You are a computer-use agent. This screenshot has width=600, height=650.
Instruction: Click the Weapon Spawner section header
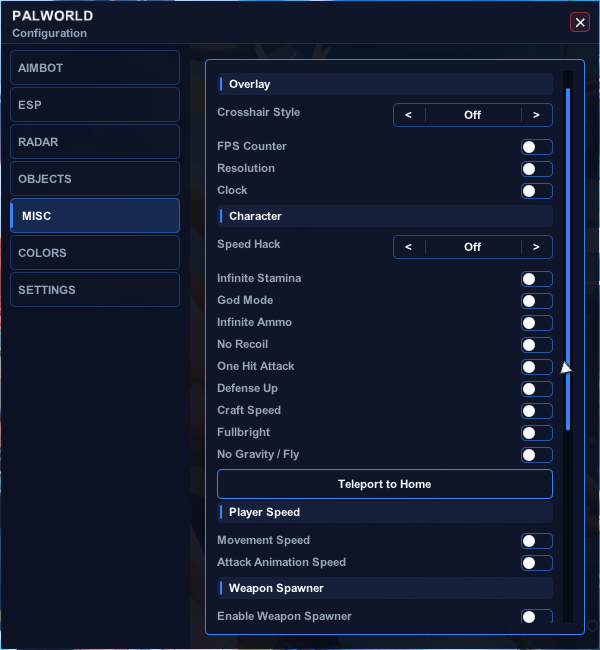385,588
